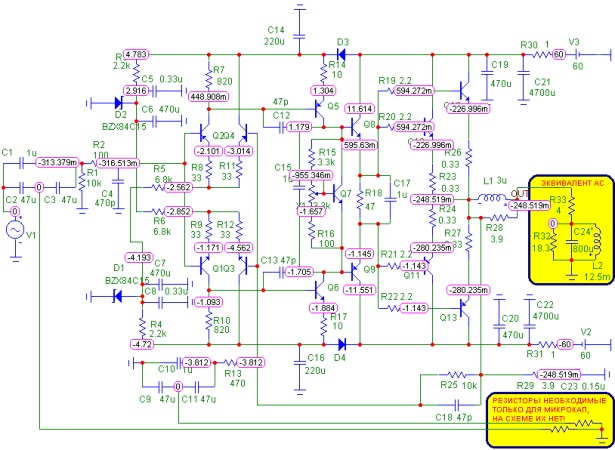
Task: Select the D3 diode symbol
Action: point(341,55)
